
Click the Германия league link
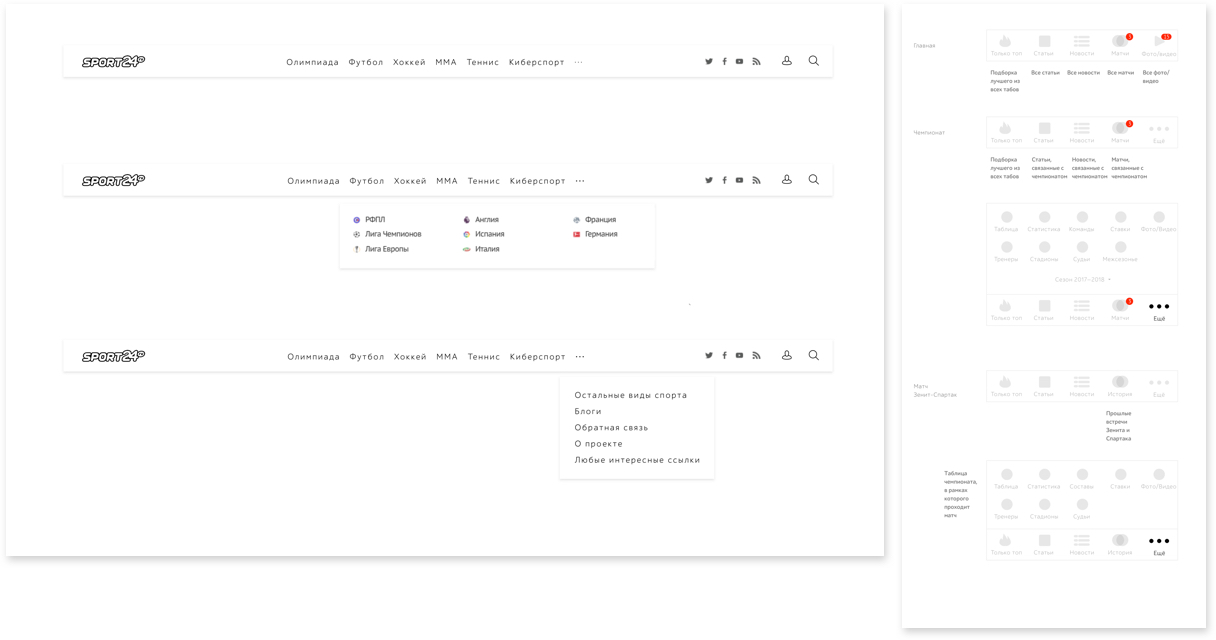pyautogui.click(x=600, y=234)
